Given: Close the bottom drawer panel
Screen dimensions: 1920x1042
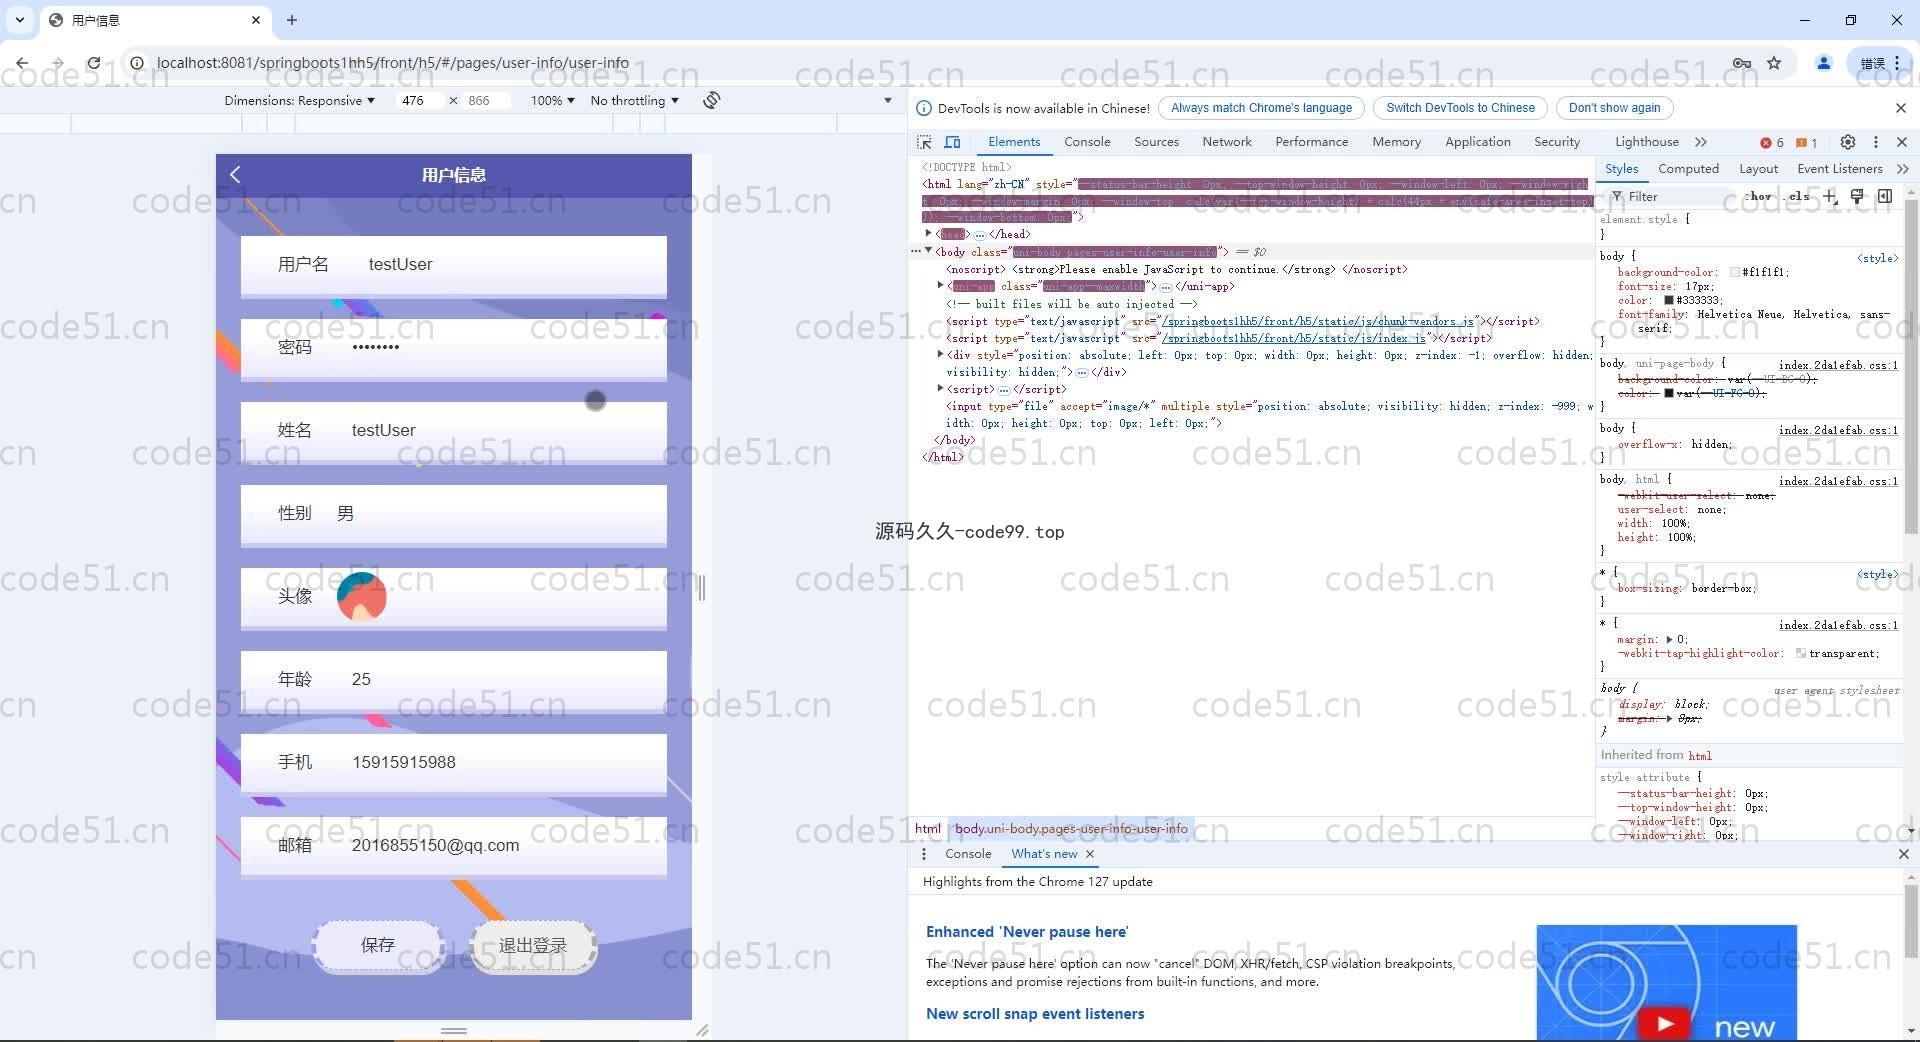Looking at the screenshot, I should click(x=1904, y=854).
